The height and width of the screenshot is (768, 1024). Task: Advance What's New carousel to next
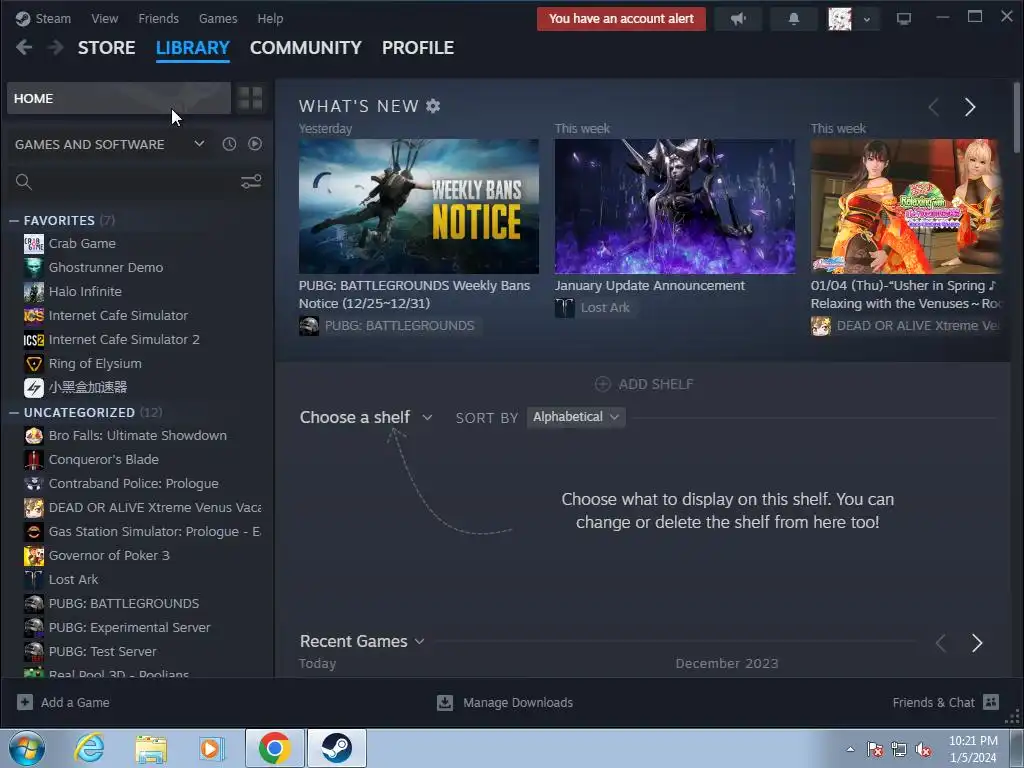point(970,107)
